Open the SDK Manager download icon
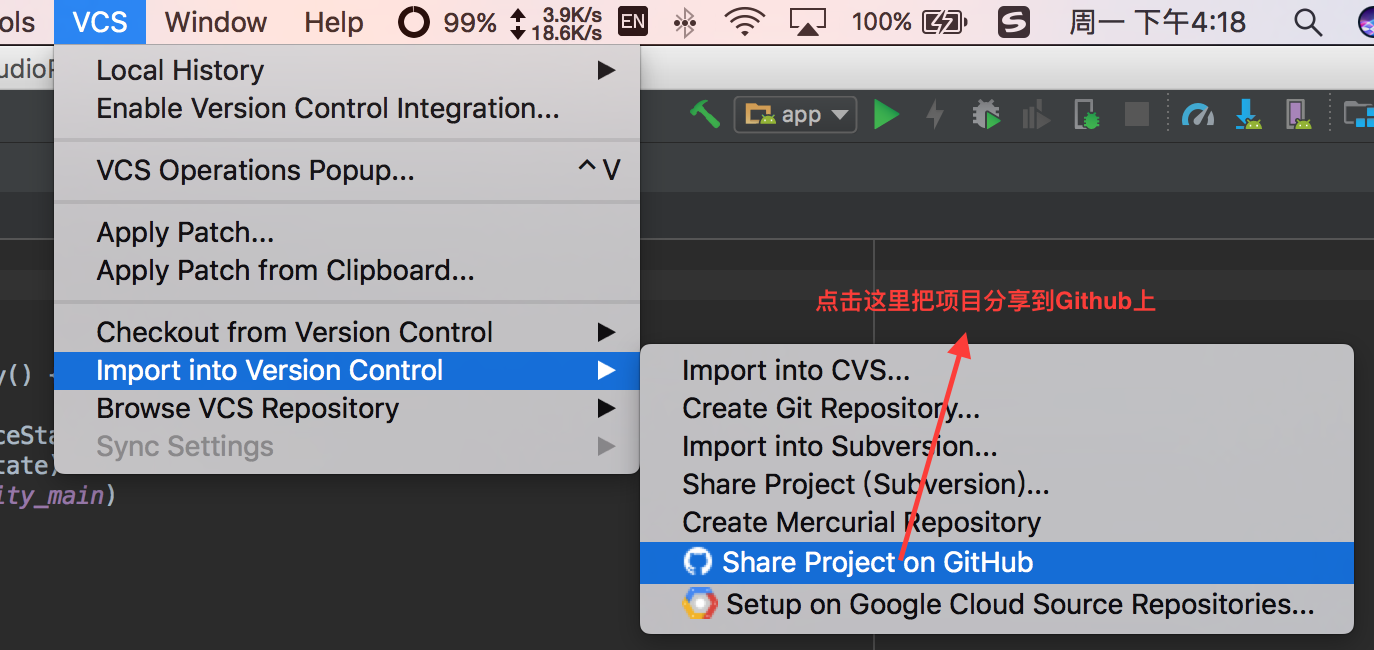1374x650 pixels. pos(1248,115)
